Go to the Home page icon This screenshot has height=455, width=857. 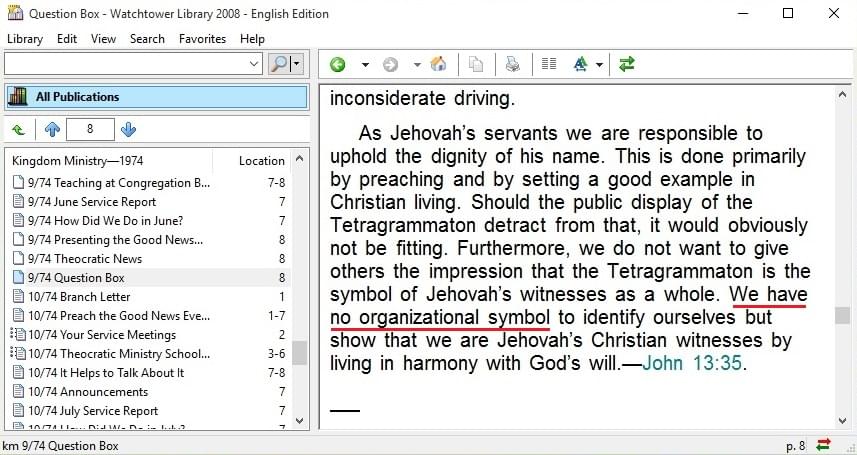(438, 64)
